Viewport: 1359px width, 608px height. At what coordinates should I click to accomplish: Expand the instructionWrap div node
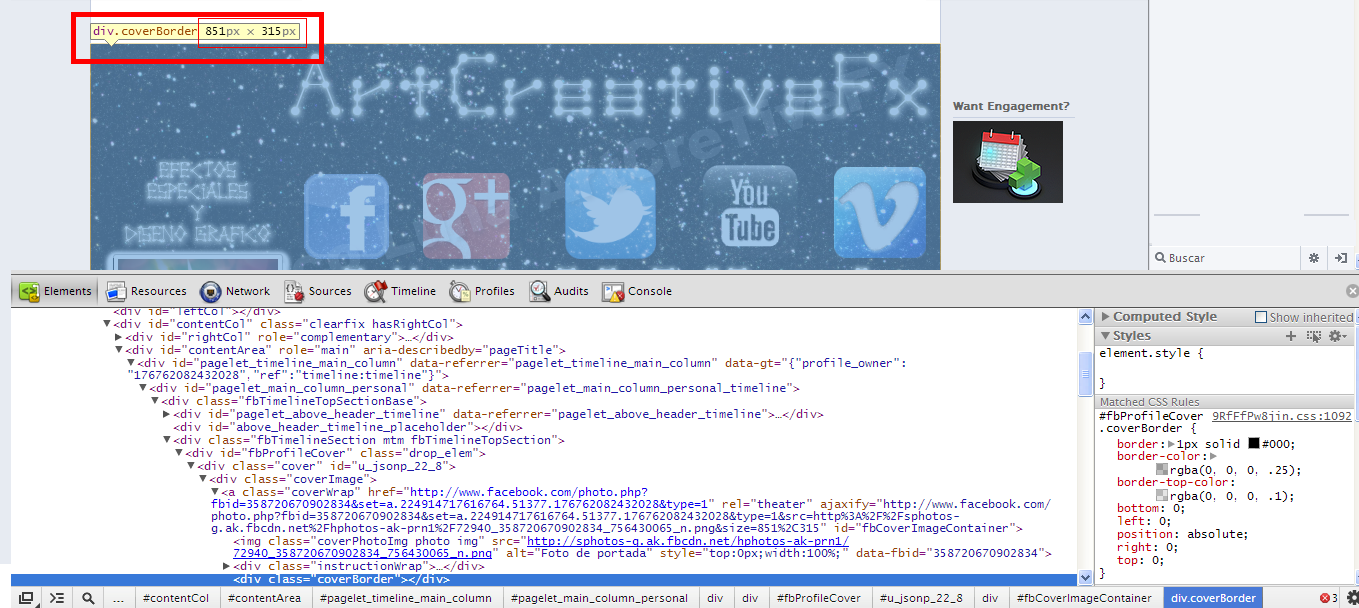click(226, 566)
